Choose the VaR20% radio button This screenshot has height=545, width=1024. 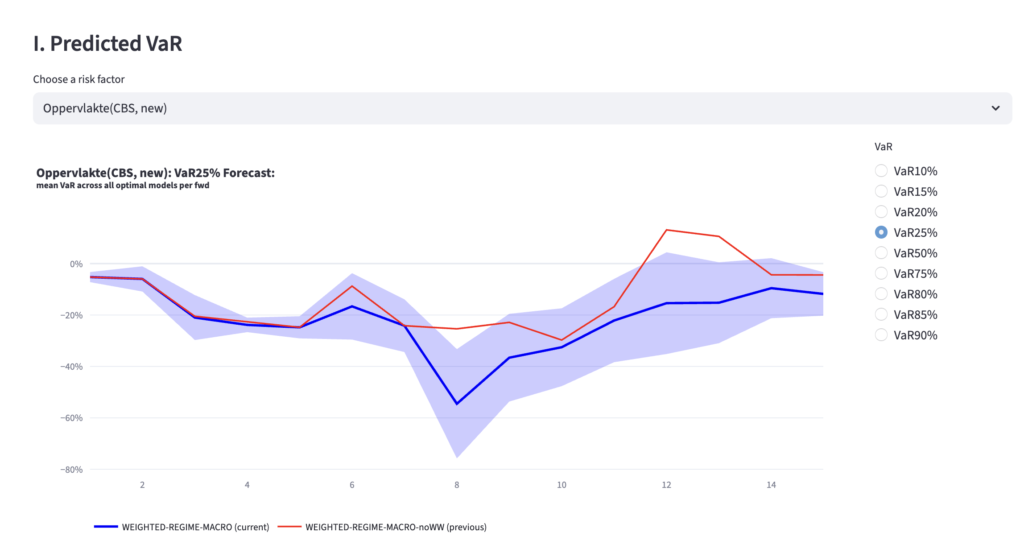(881, 212)
